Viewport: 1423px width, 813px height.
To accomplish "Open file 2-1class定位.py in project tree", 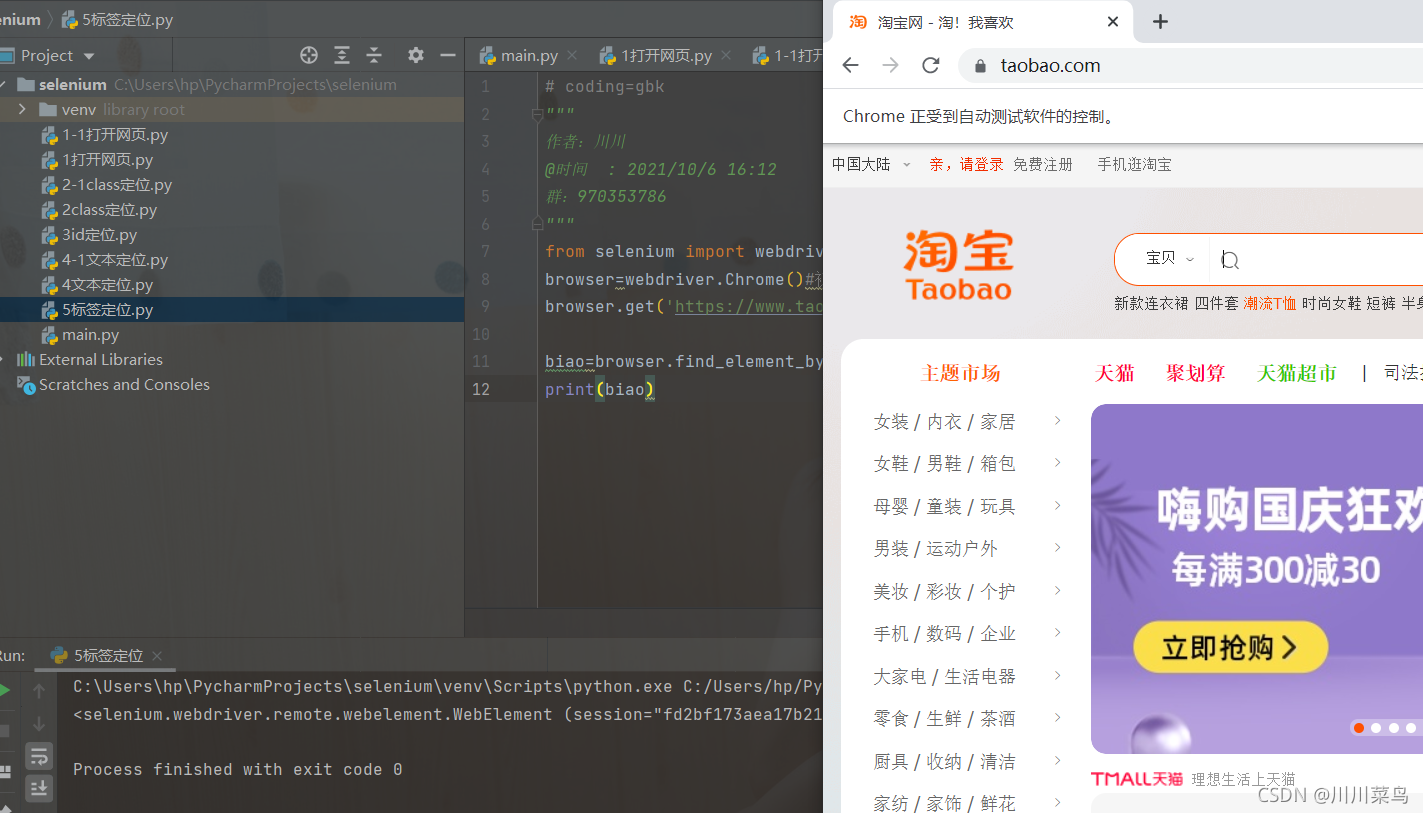I will pyautogui.click(x=117, y=185).
